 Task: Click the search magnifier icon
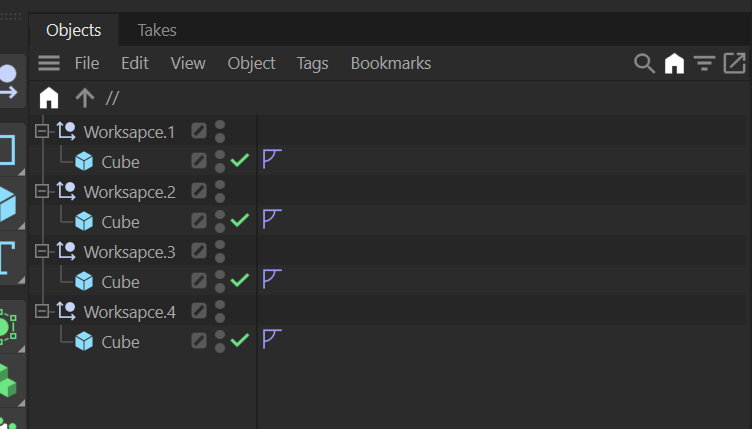[644, 63]
